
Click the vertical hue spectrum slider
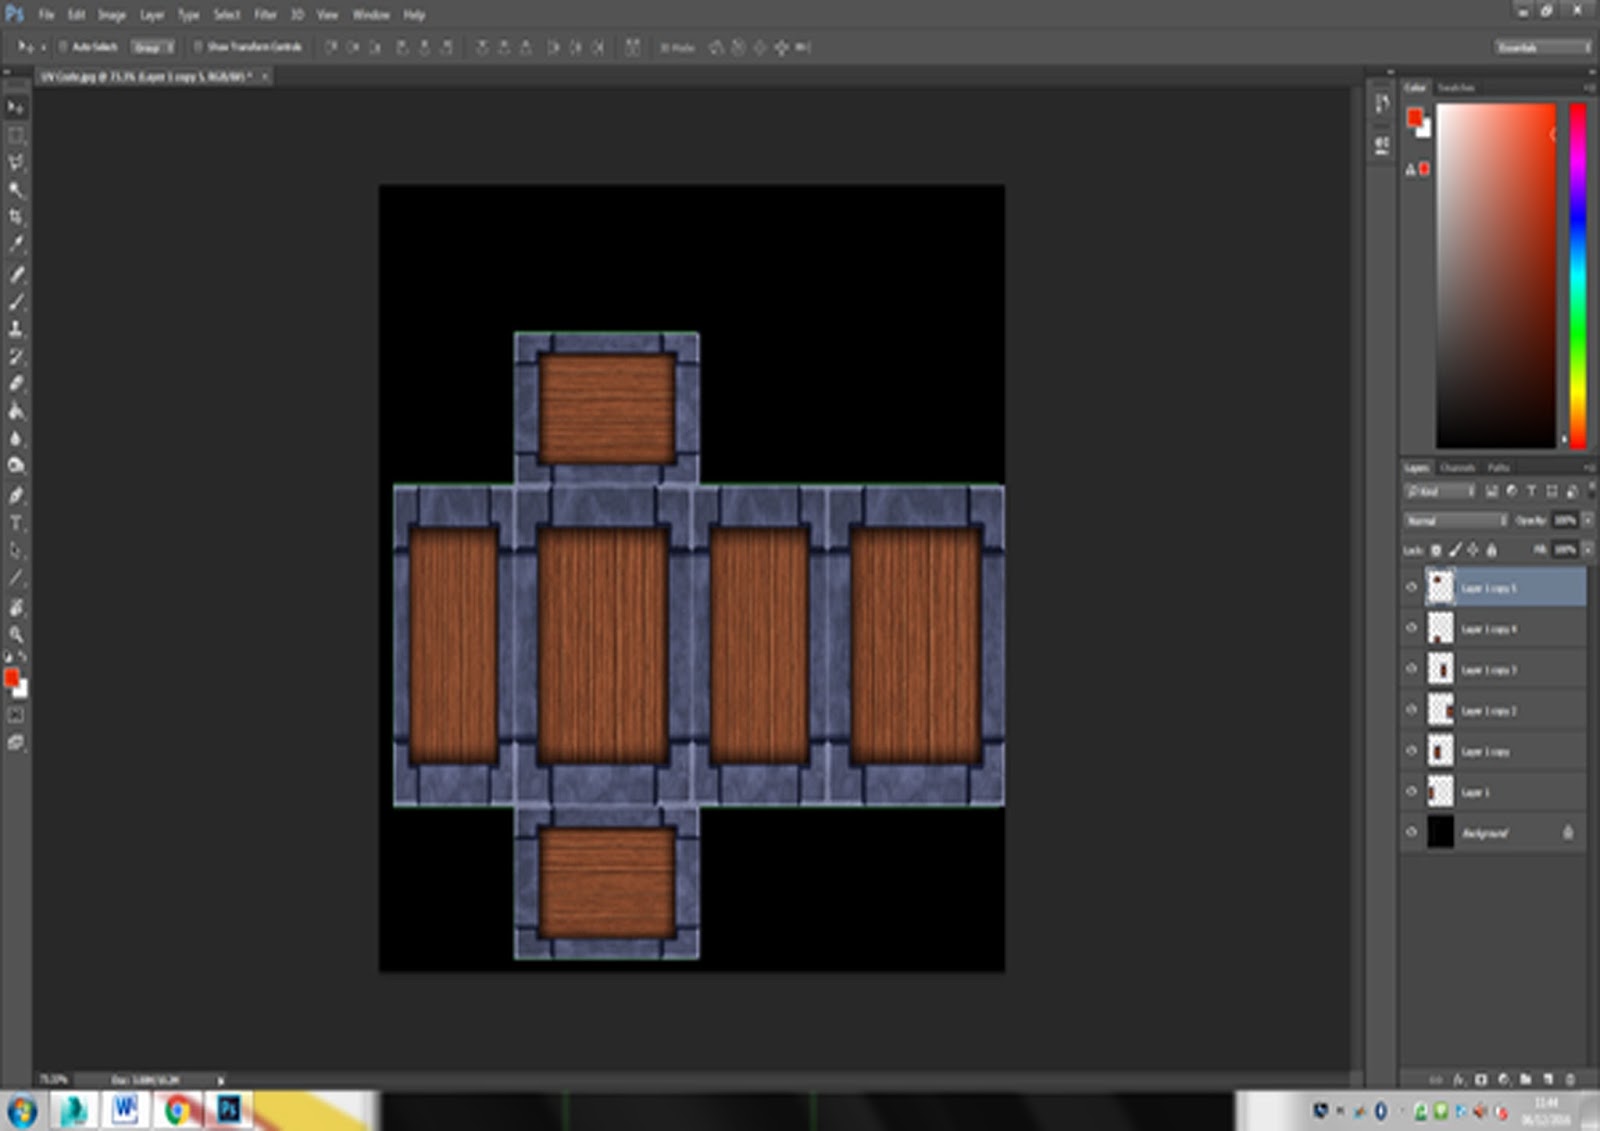(1577, 275)
